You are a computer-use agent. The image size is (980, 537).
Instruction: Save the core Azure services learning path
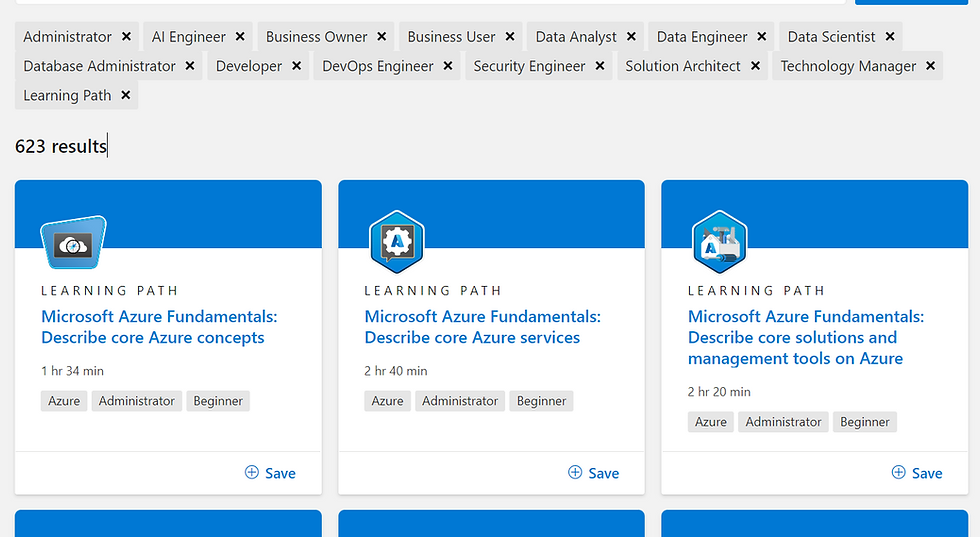[593, 473]
